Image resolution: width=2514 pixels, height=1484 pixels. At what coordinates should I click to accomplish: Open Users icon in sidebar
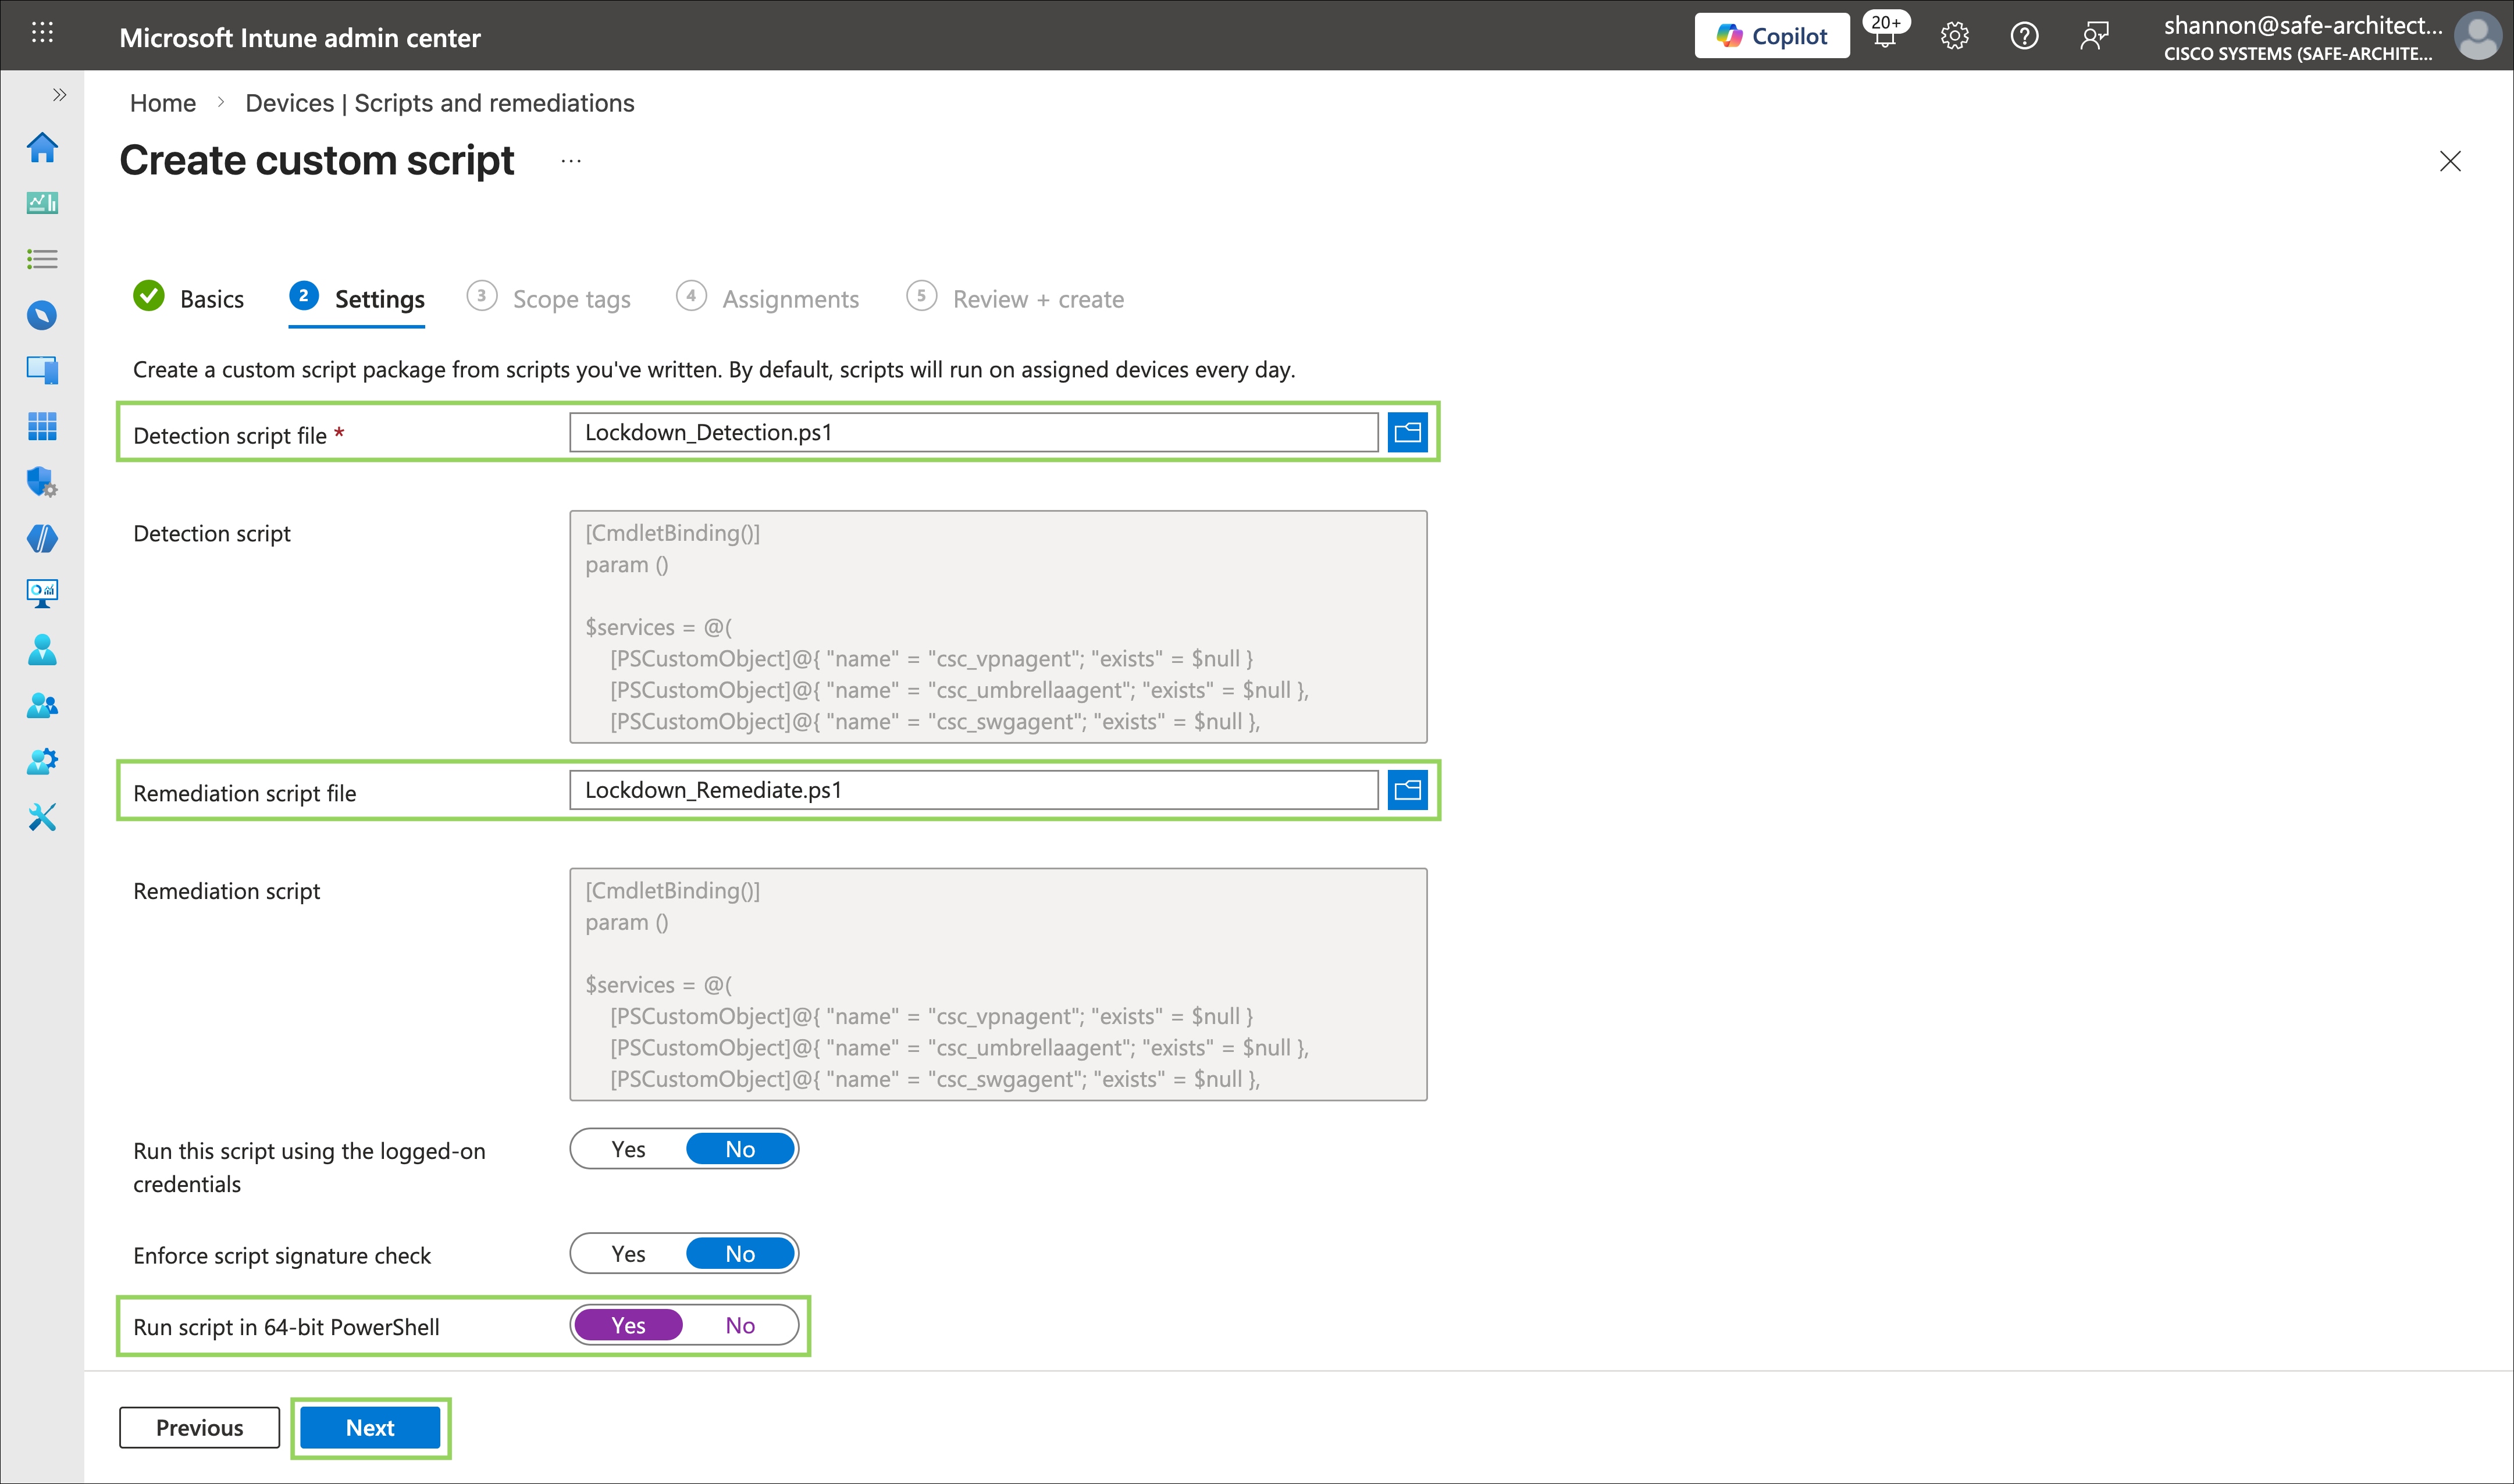click(42, 650)
